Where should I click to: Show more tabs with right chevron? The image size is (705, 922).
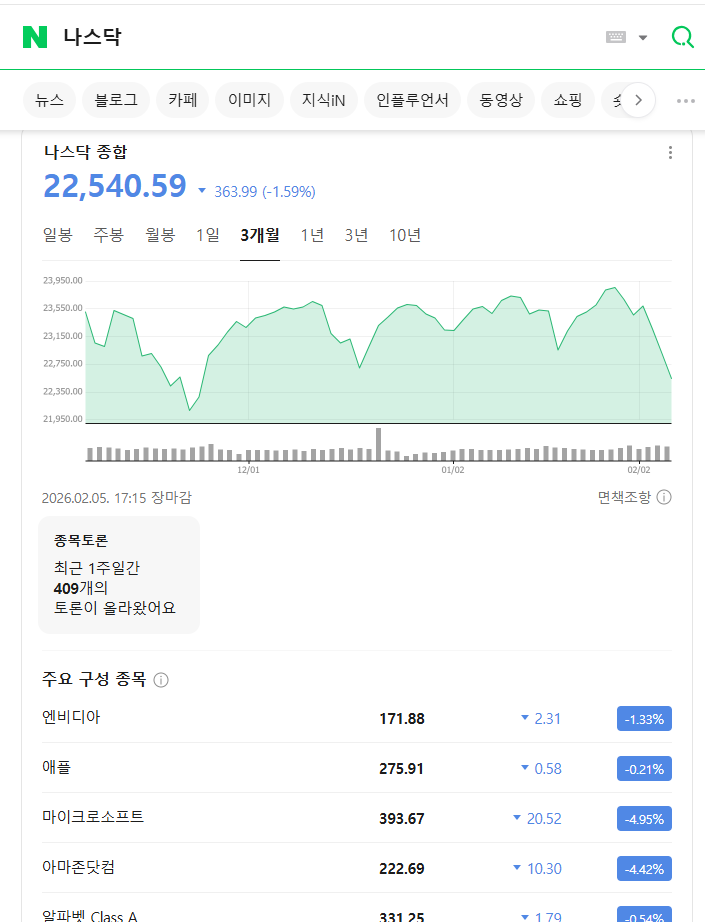(639, 101)
